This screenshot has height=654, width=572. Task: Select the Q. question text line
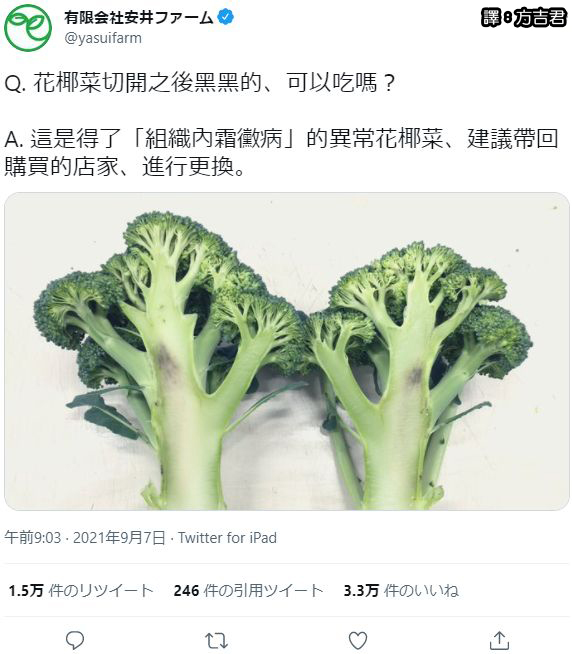click(x=199, y=83)
